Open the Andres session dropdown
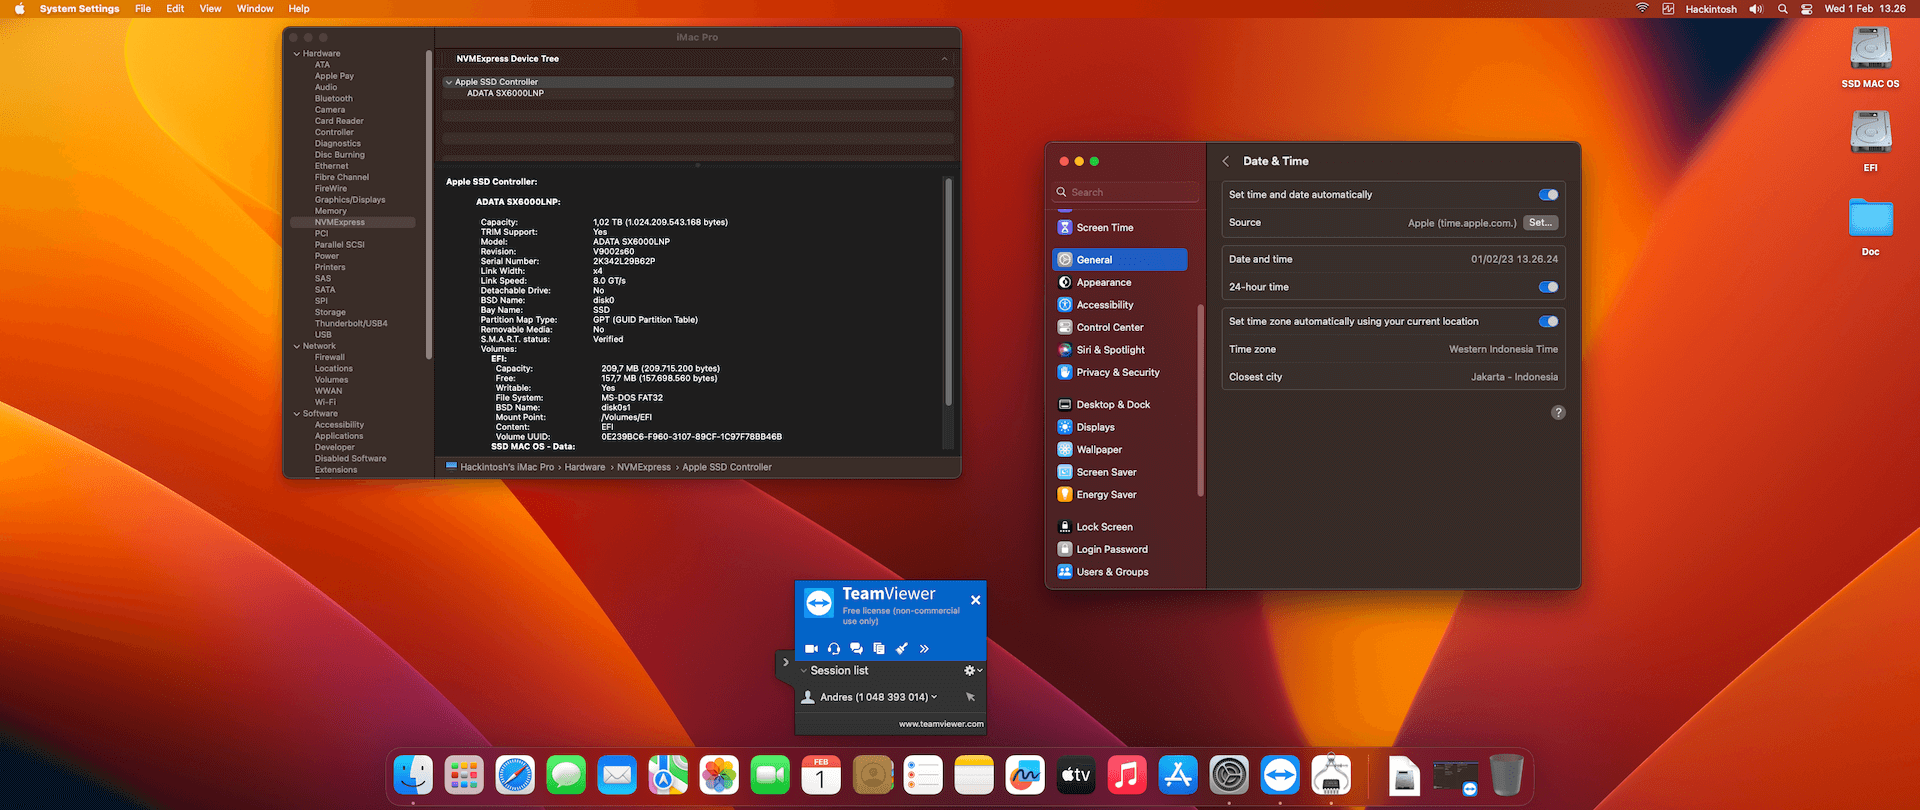 click(x=934, y=697)
